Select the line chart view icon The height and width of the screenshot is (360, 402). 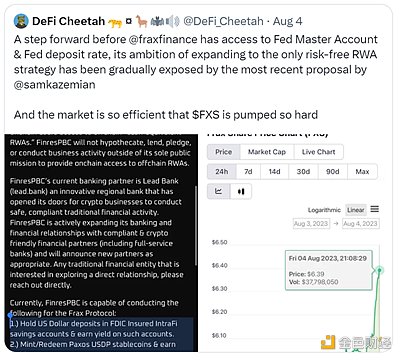click(219, 191)
